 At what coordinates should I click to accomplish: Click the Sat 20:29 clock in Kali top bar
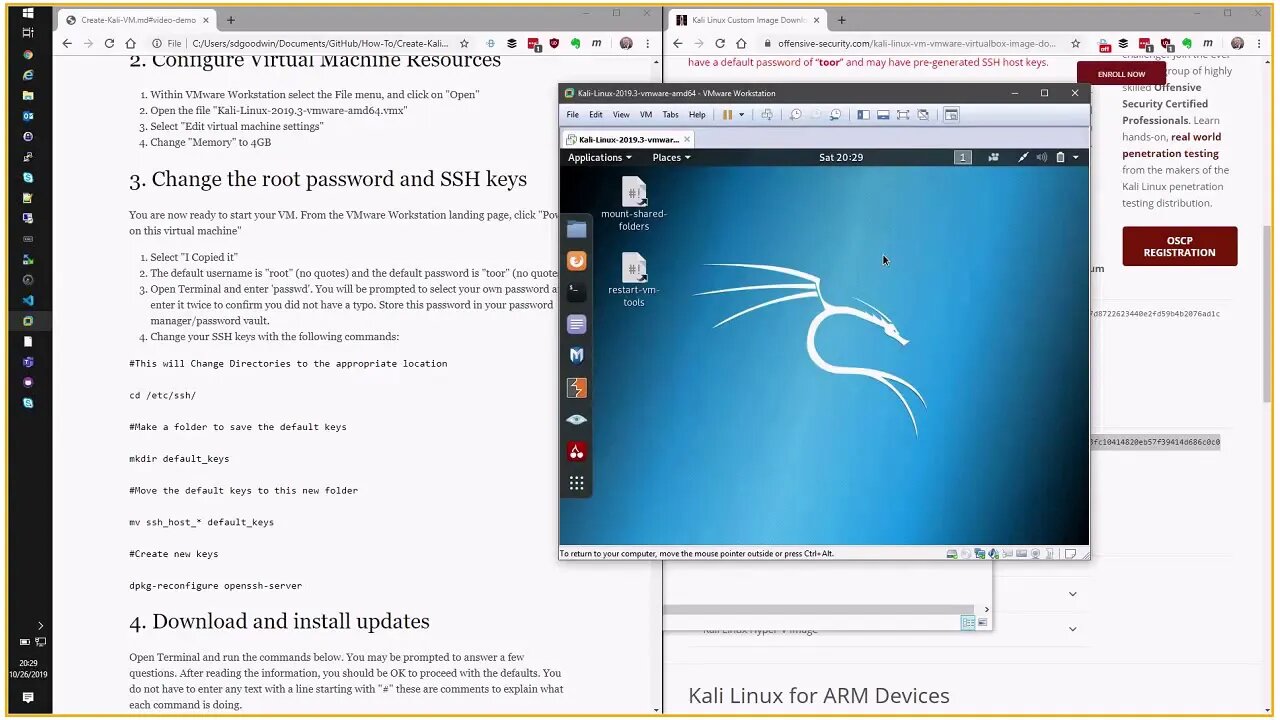840,157
